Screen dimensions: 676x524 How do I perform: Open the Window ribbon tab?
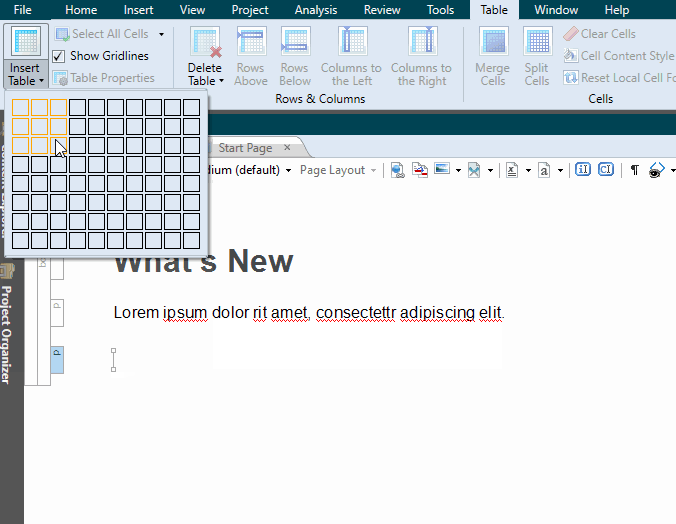556,9
